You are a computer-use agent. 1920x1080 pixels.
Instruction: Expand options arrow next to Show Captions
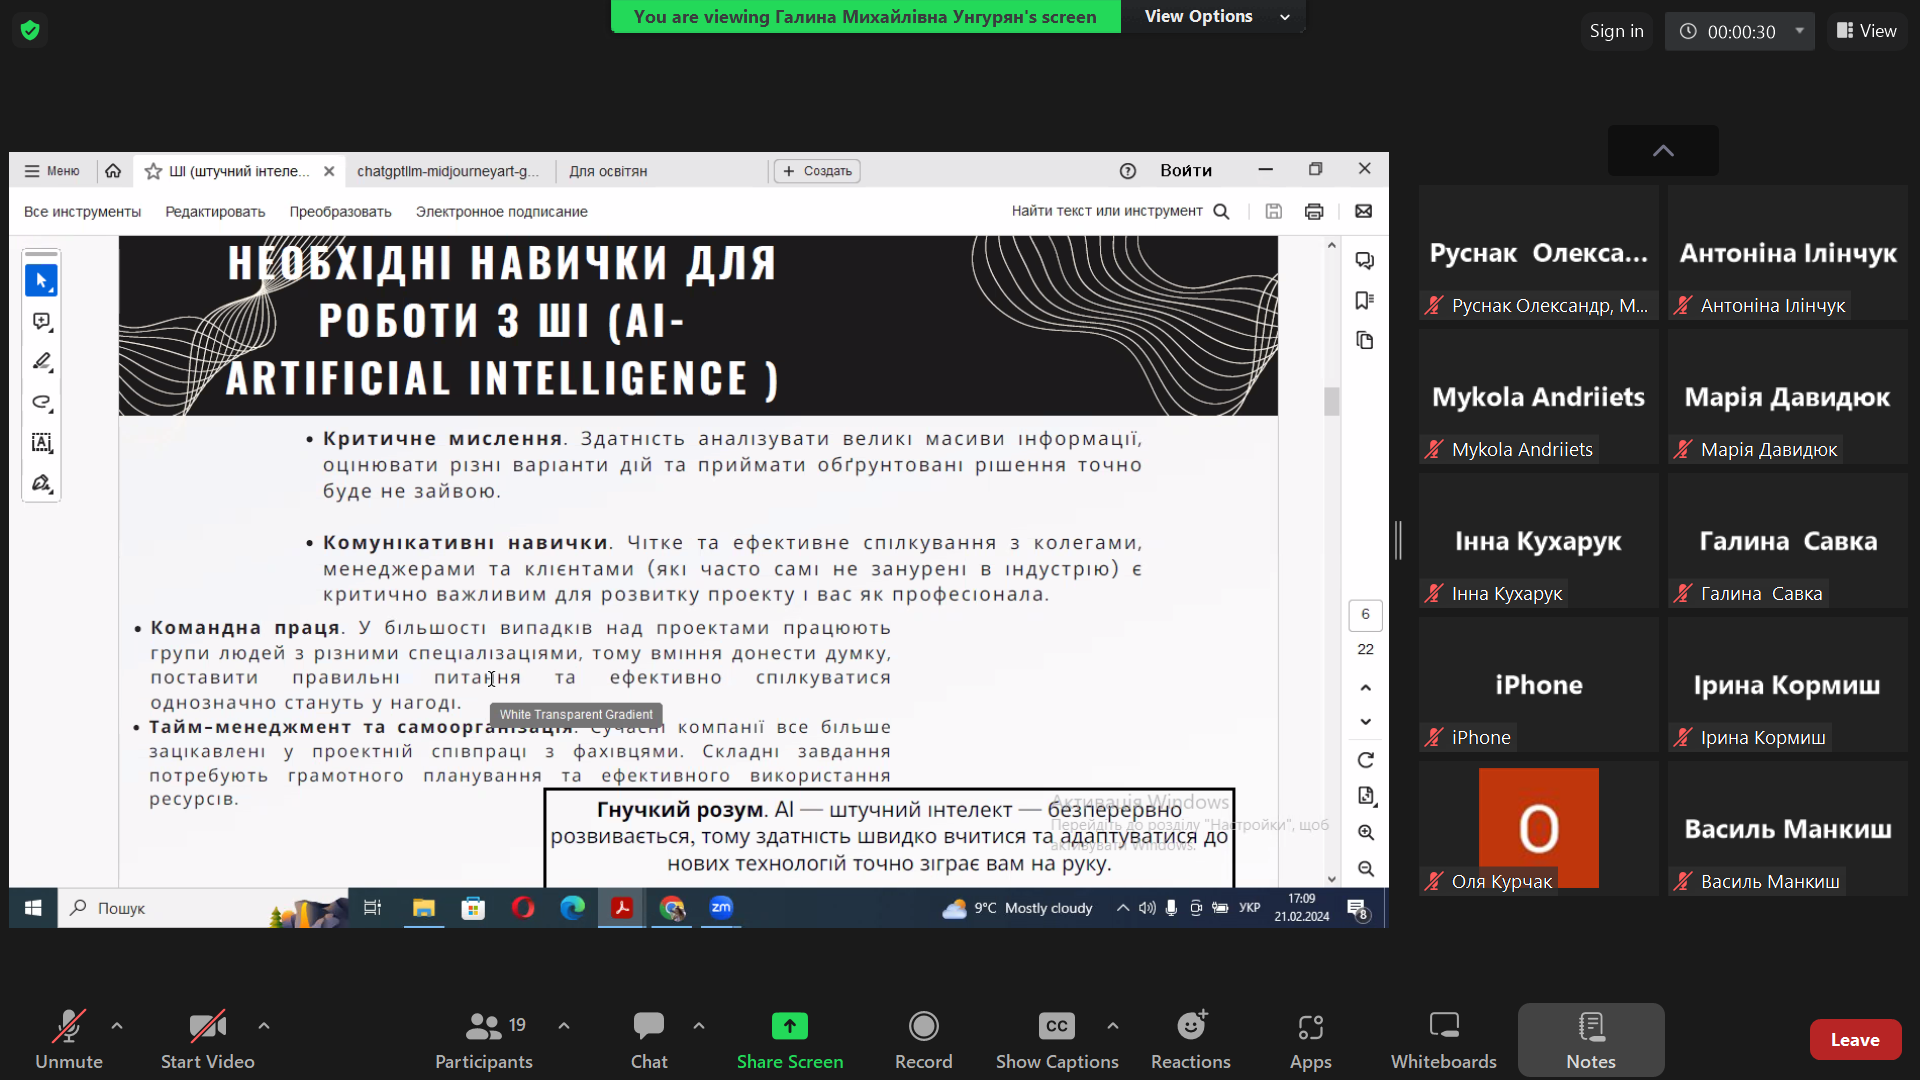click(x=1113, y=1026)
